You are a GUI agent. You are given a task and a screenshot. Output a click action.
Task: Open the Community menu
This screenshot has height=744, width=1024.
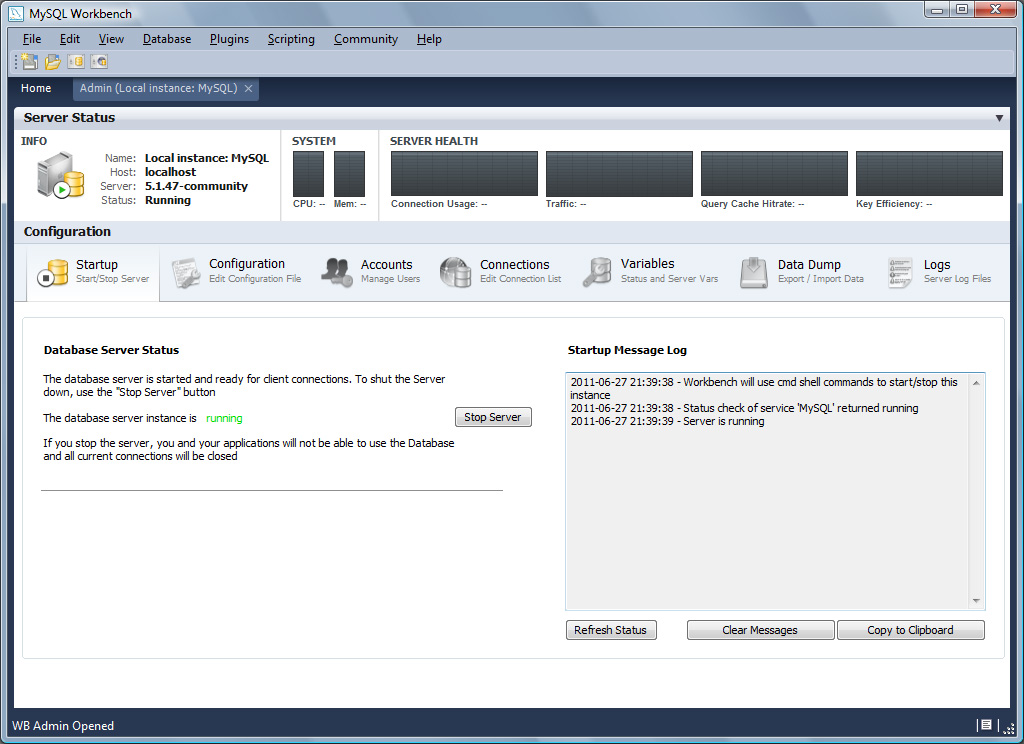coord(366,39)
